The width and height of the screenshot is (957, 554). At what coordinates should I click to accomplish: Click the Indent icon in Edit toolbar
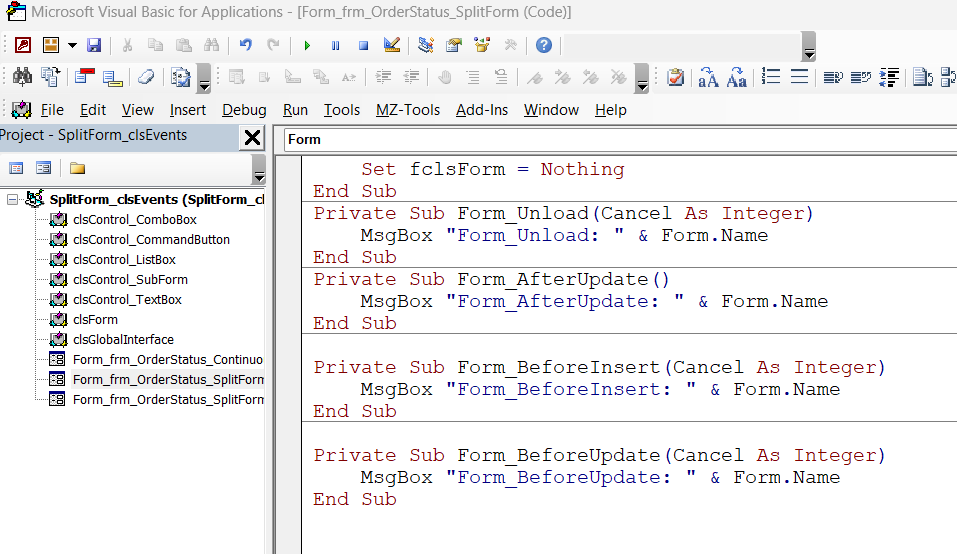[383, 77]
